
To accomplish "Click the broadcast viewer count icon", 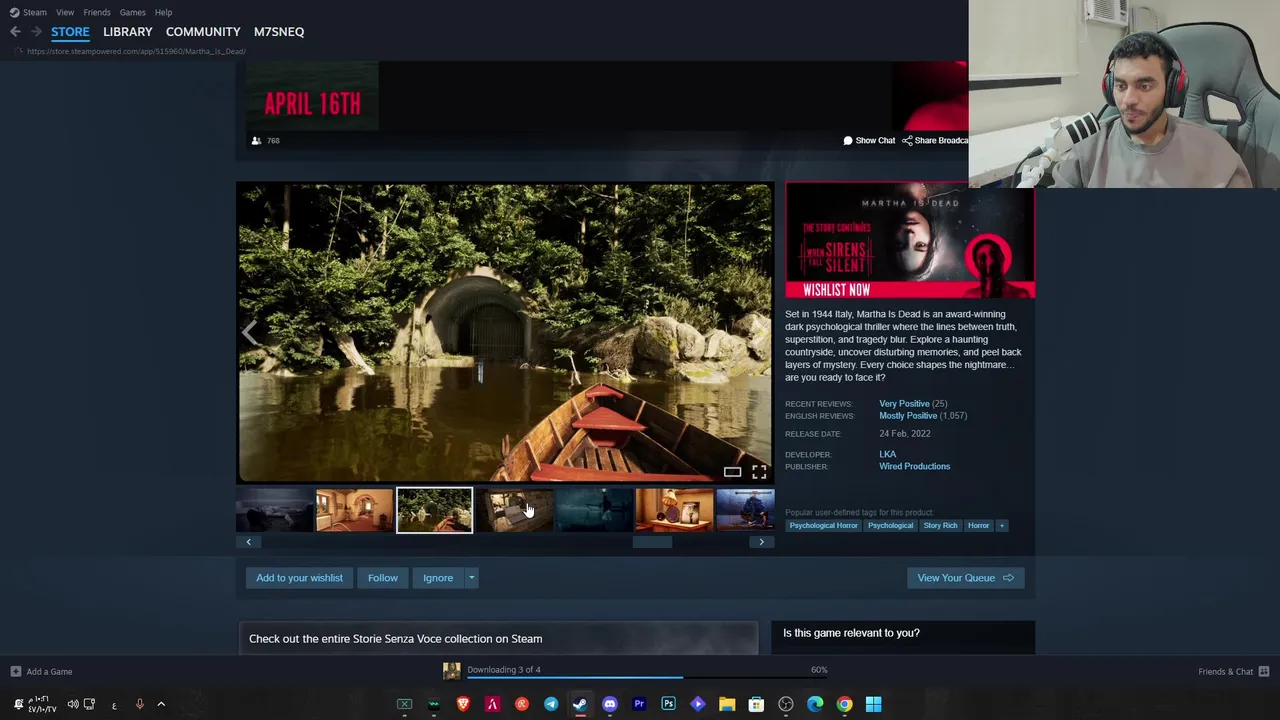I will tap(256, 141).
